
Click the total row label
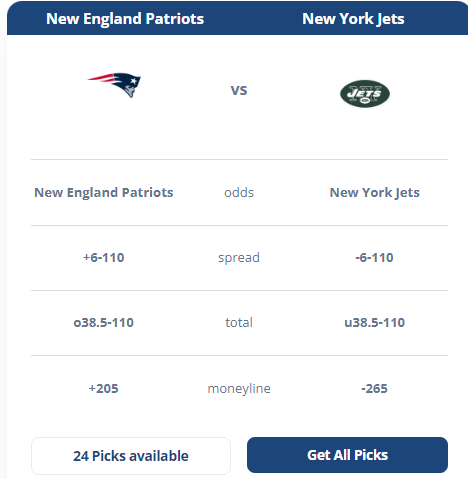239,323
